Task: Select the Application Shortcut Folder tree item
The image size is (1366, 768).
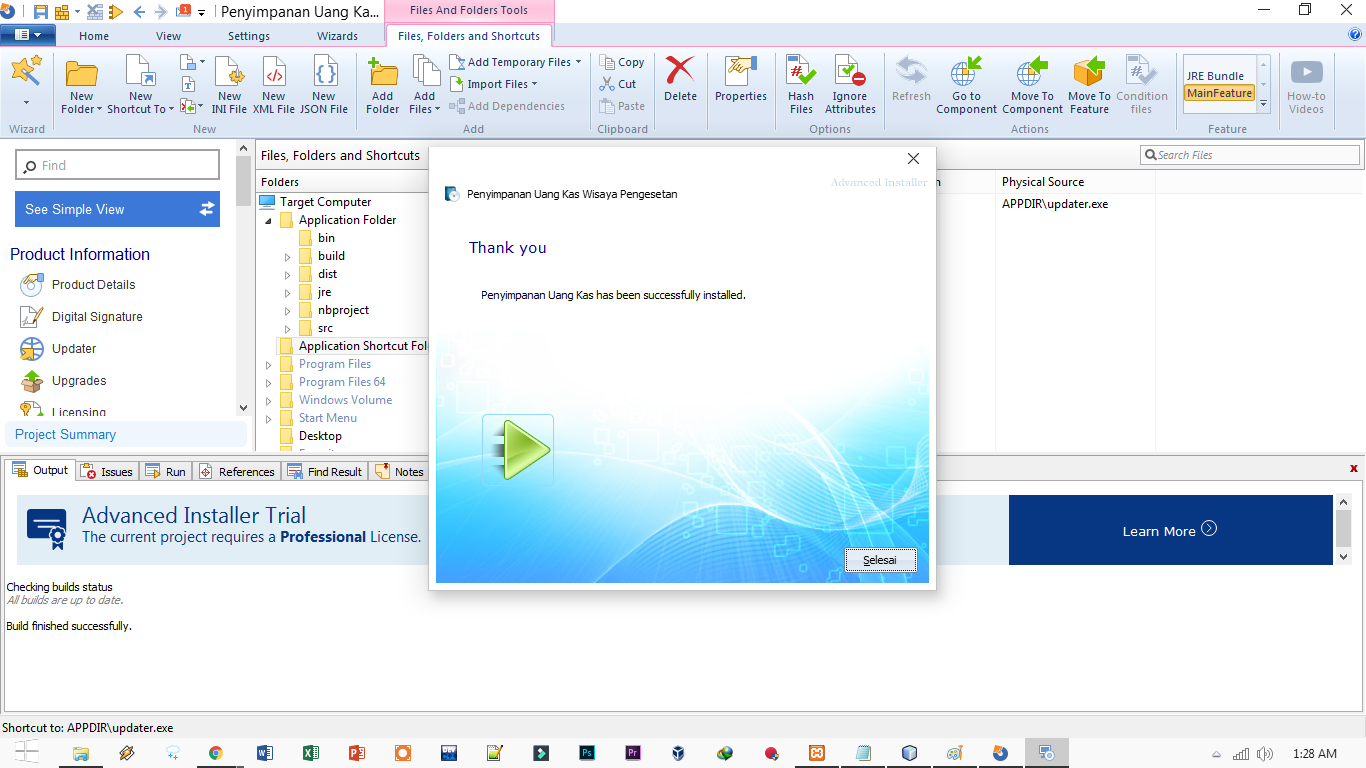Action: (354, 346)
